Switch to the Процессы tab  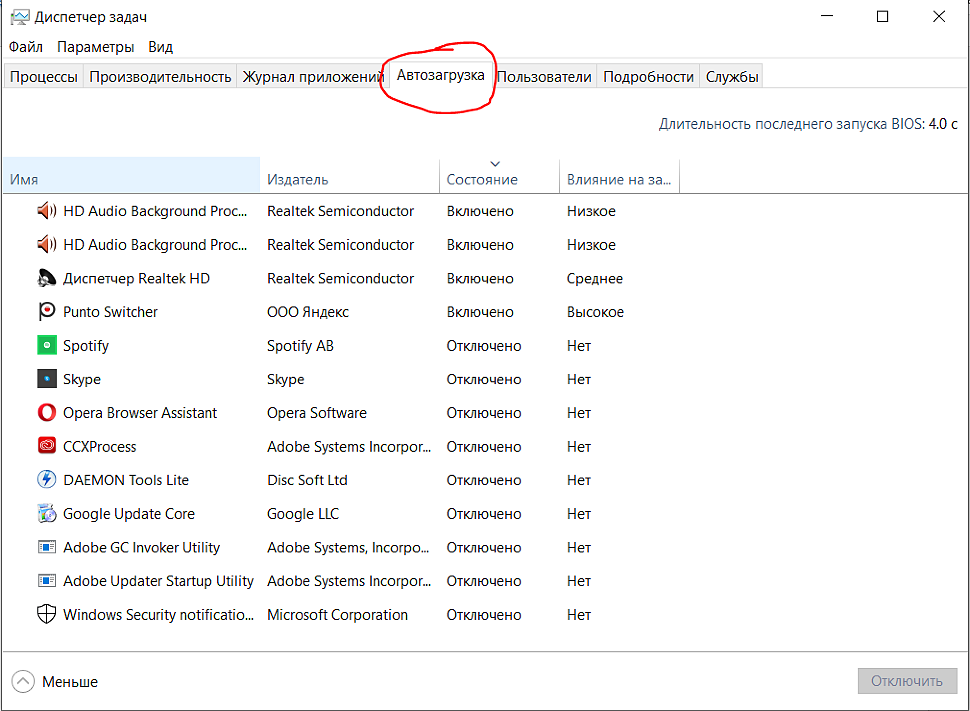(44, 77)
